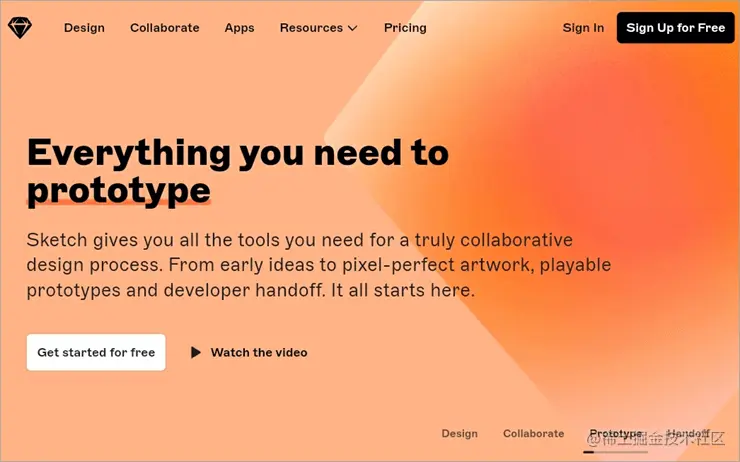Select the Handoff slide tab
The width and height of the screenshot is (740, 462).
coord(688,433)
